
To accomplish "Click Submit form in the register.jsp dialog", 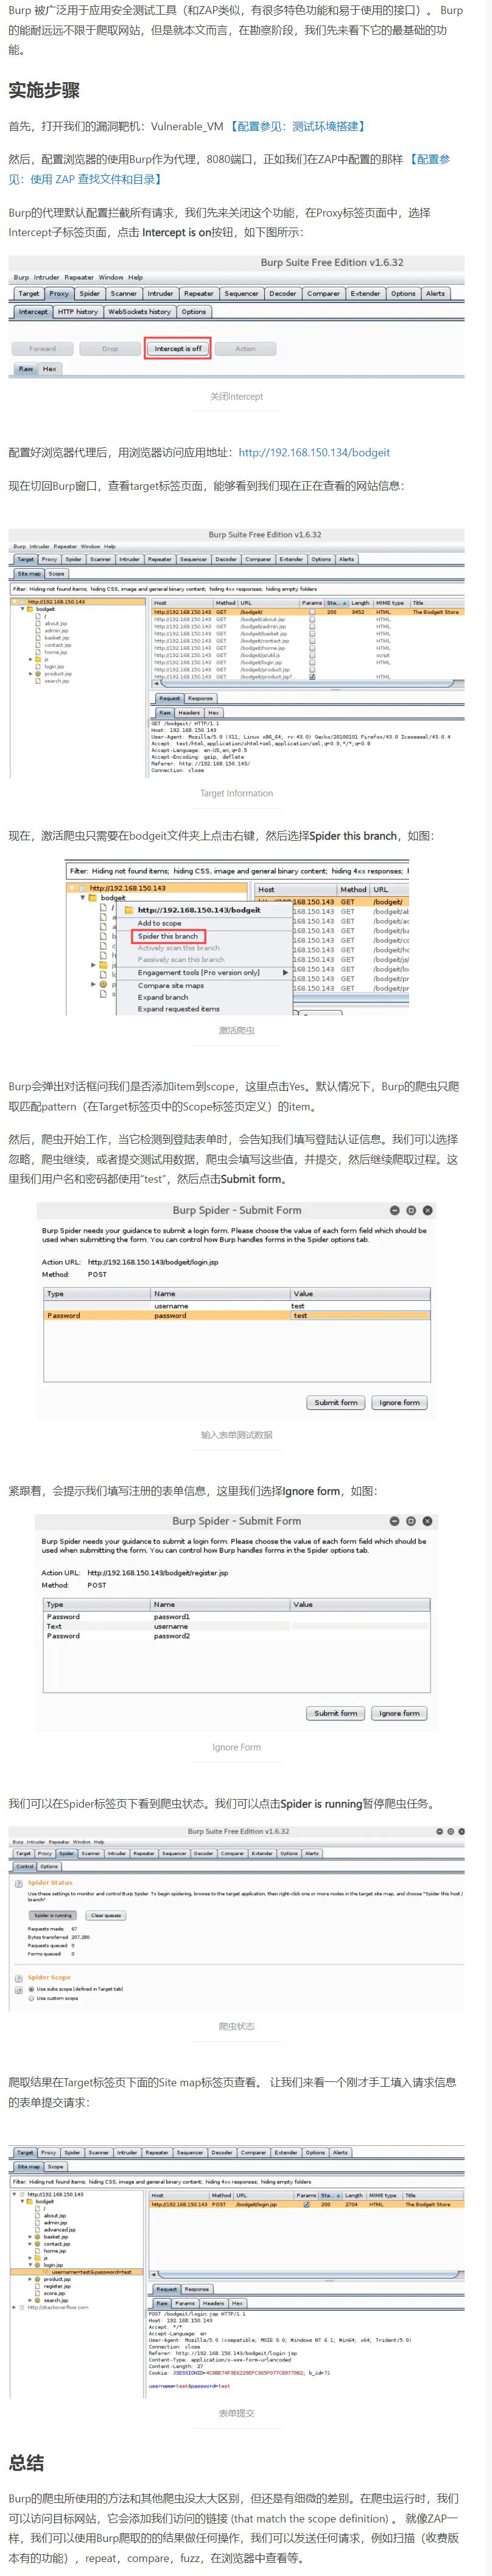I will pyautogui.click(x=336, y=1714).
